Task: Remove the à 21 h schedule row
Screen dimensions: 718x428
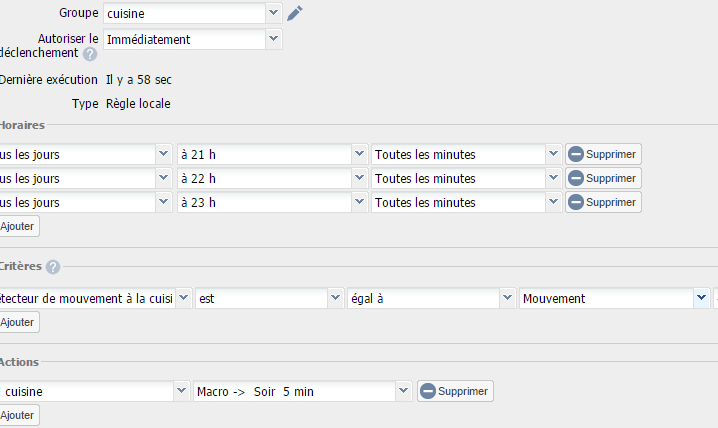Action: [603, 154]
